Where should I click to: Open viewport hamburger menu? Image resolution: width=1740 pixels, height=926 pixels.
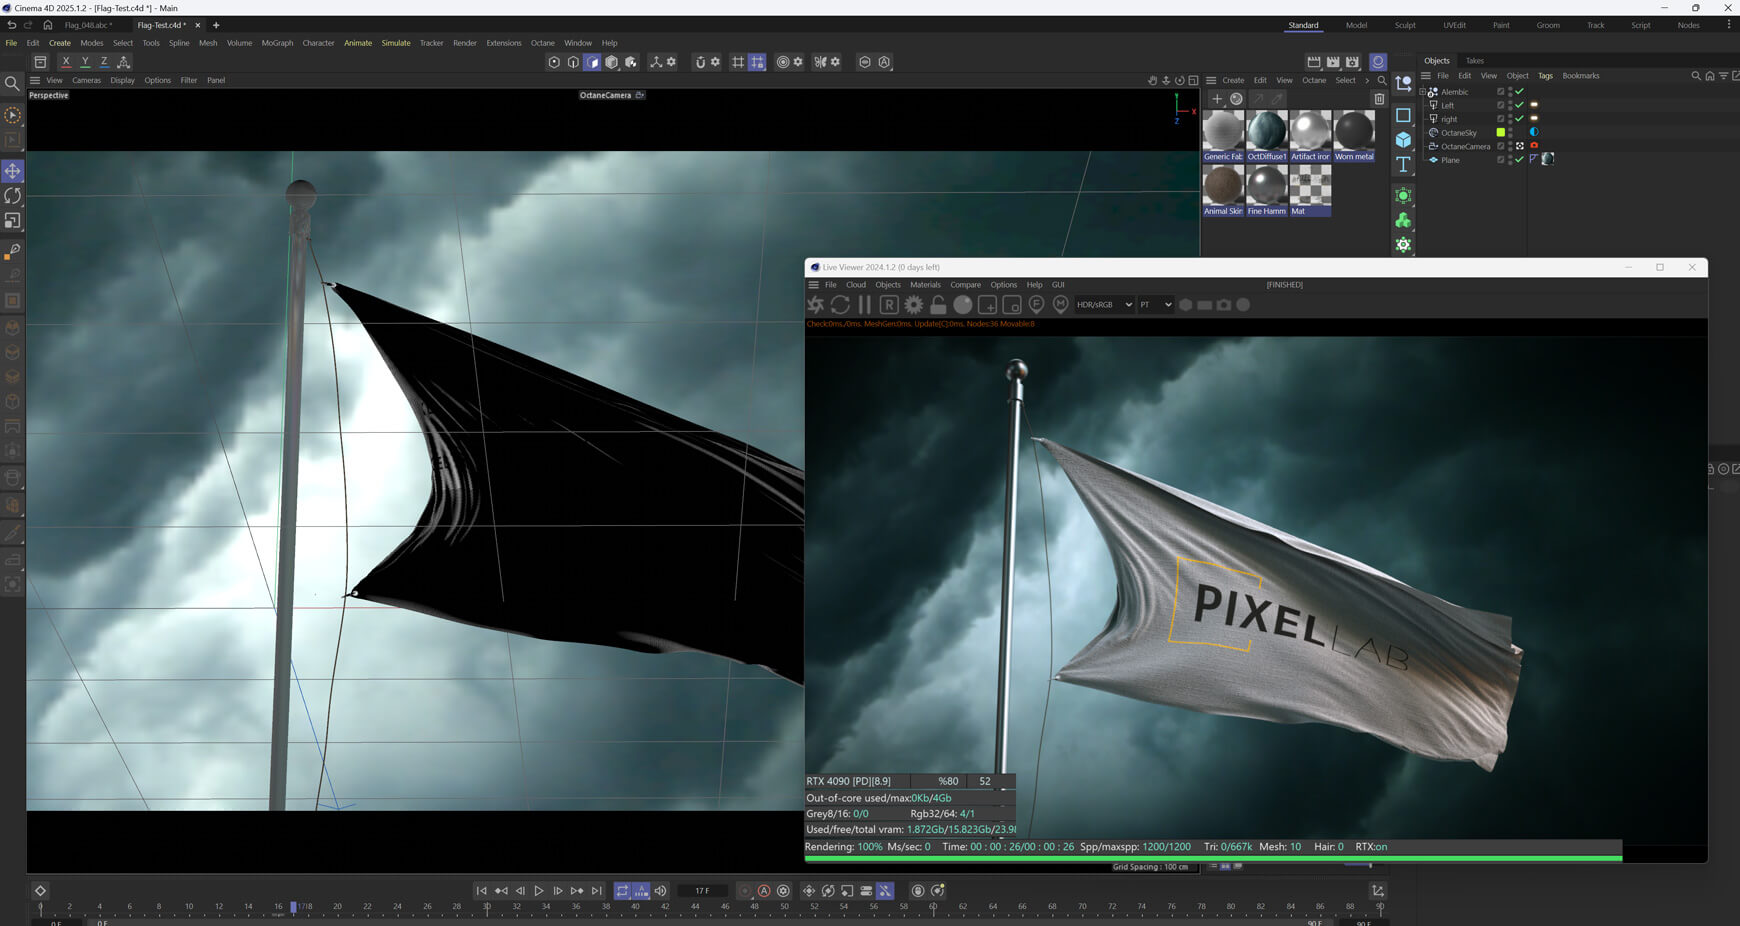35,80
